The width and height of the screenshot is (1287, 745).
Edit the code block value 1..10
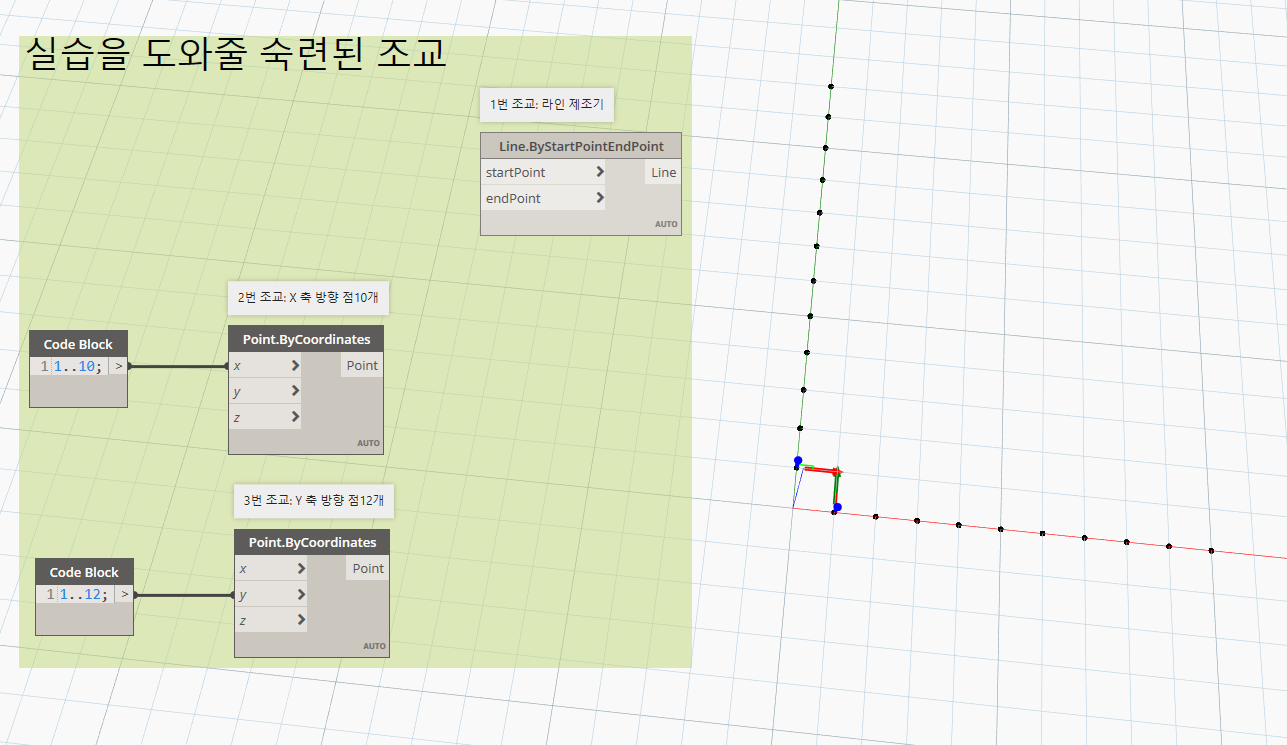click(77, 367)
